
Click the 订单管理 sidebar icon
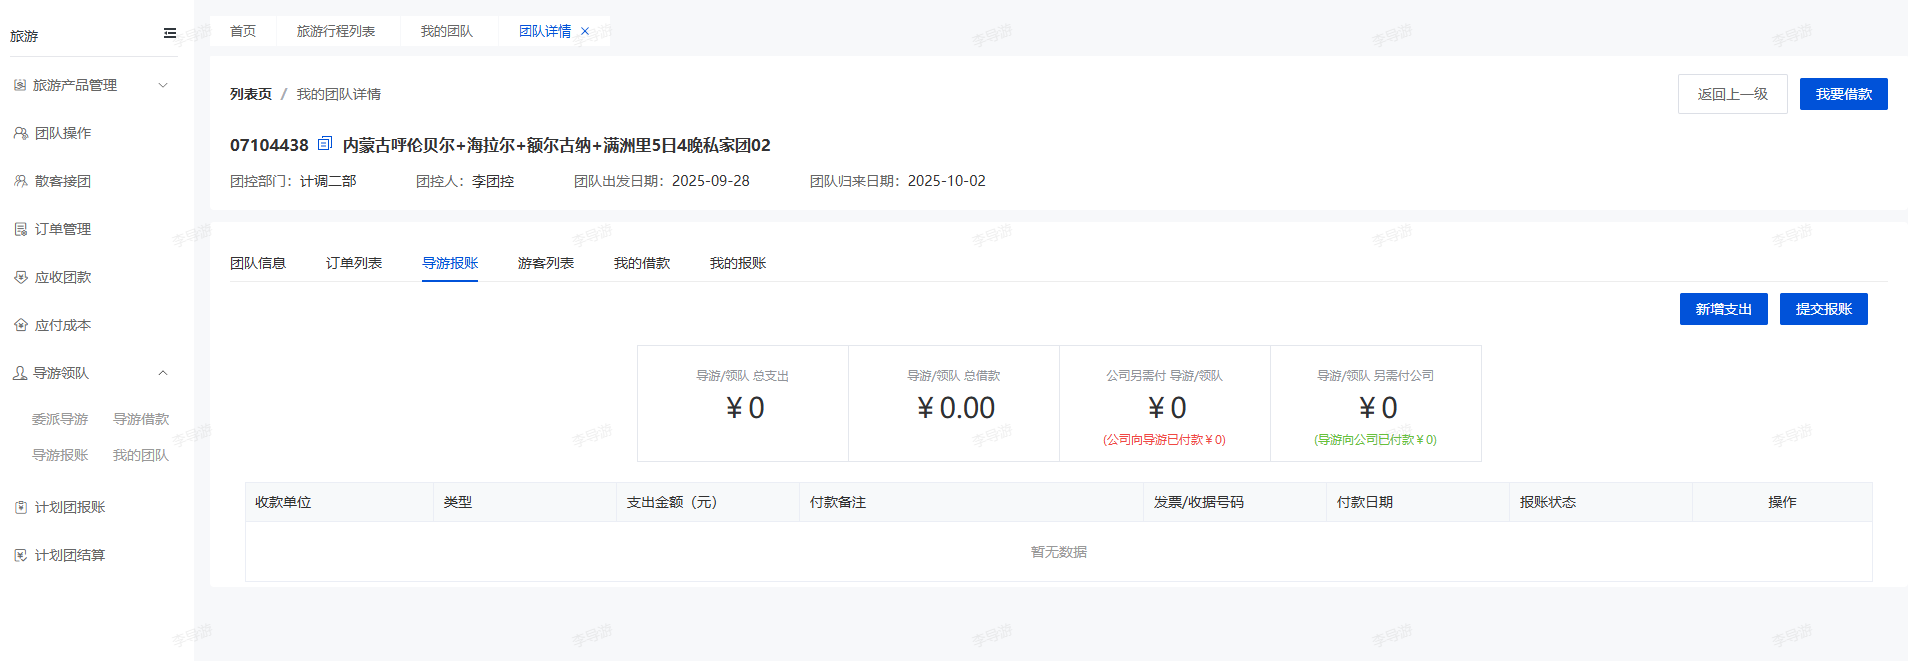tap(21, 229)
